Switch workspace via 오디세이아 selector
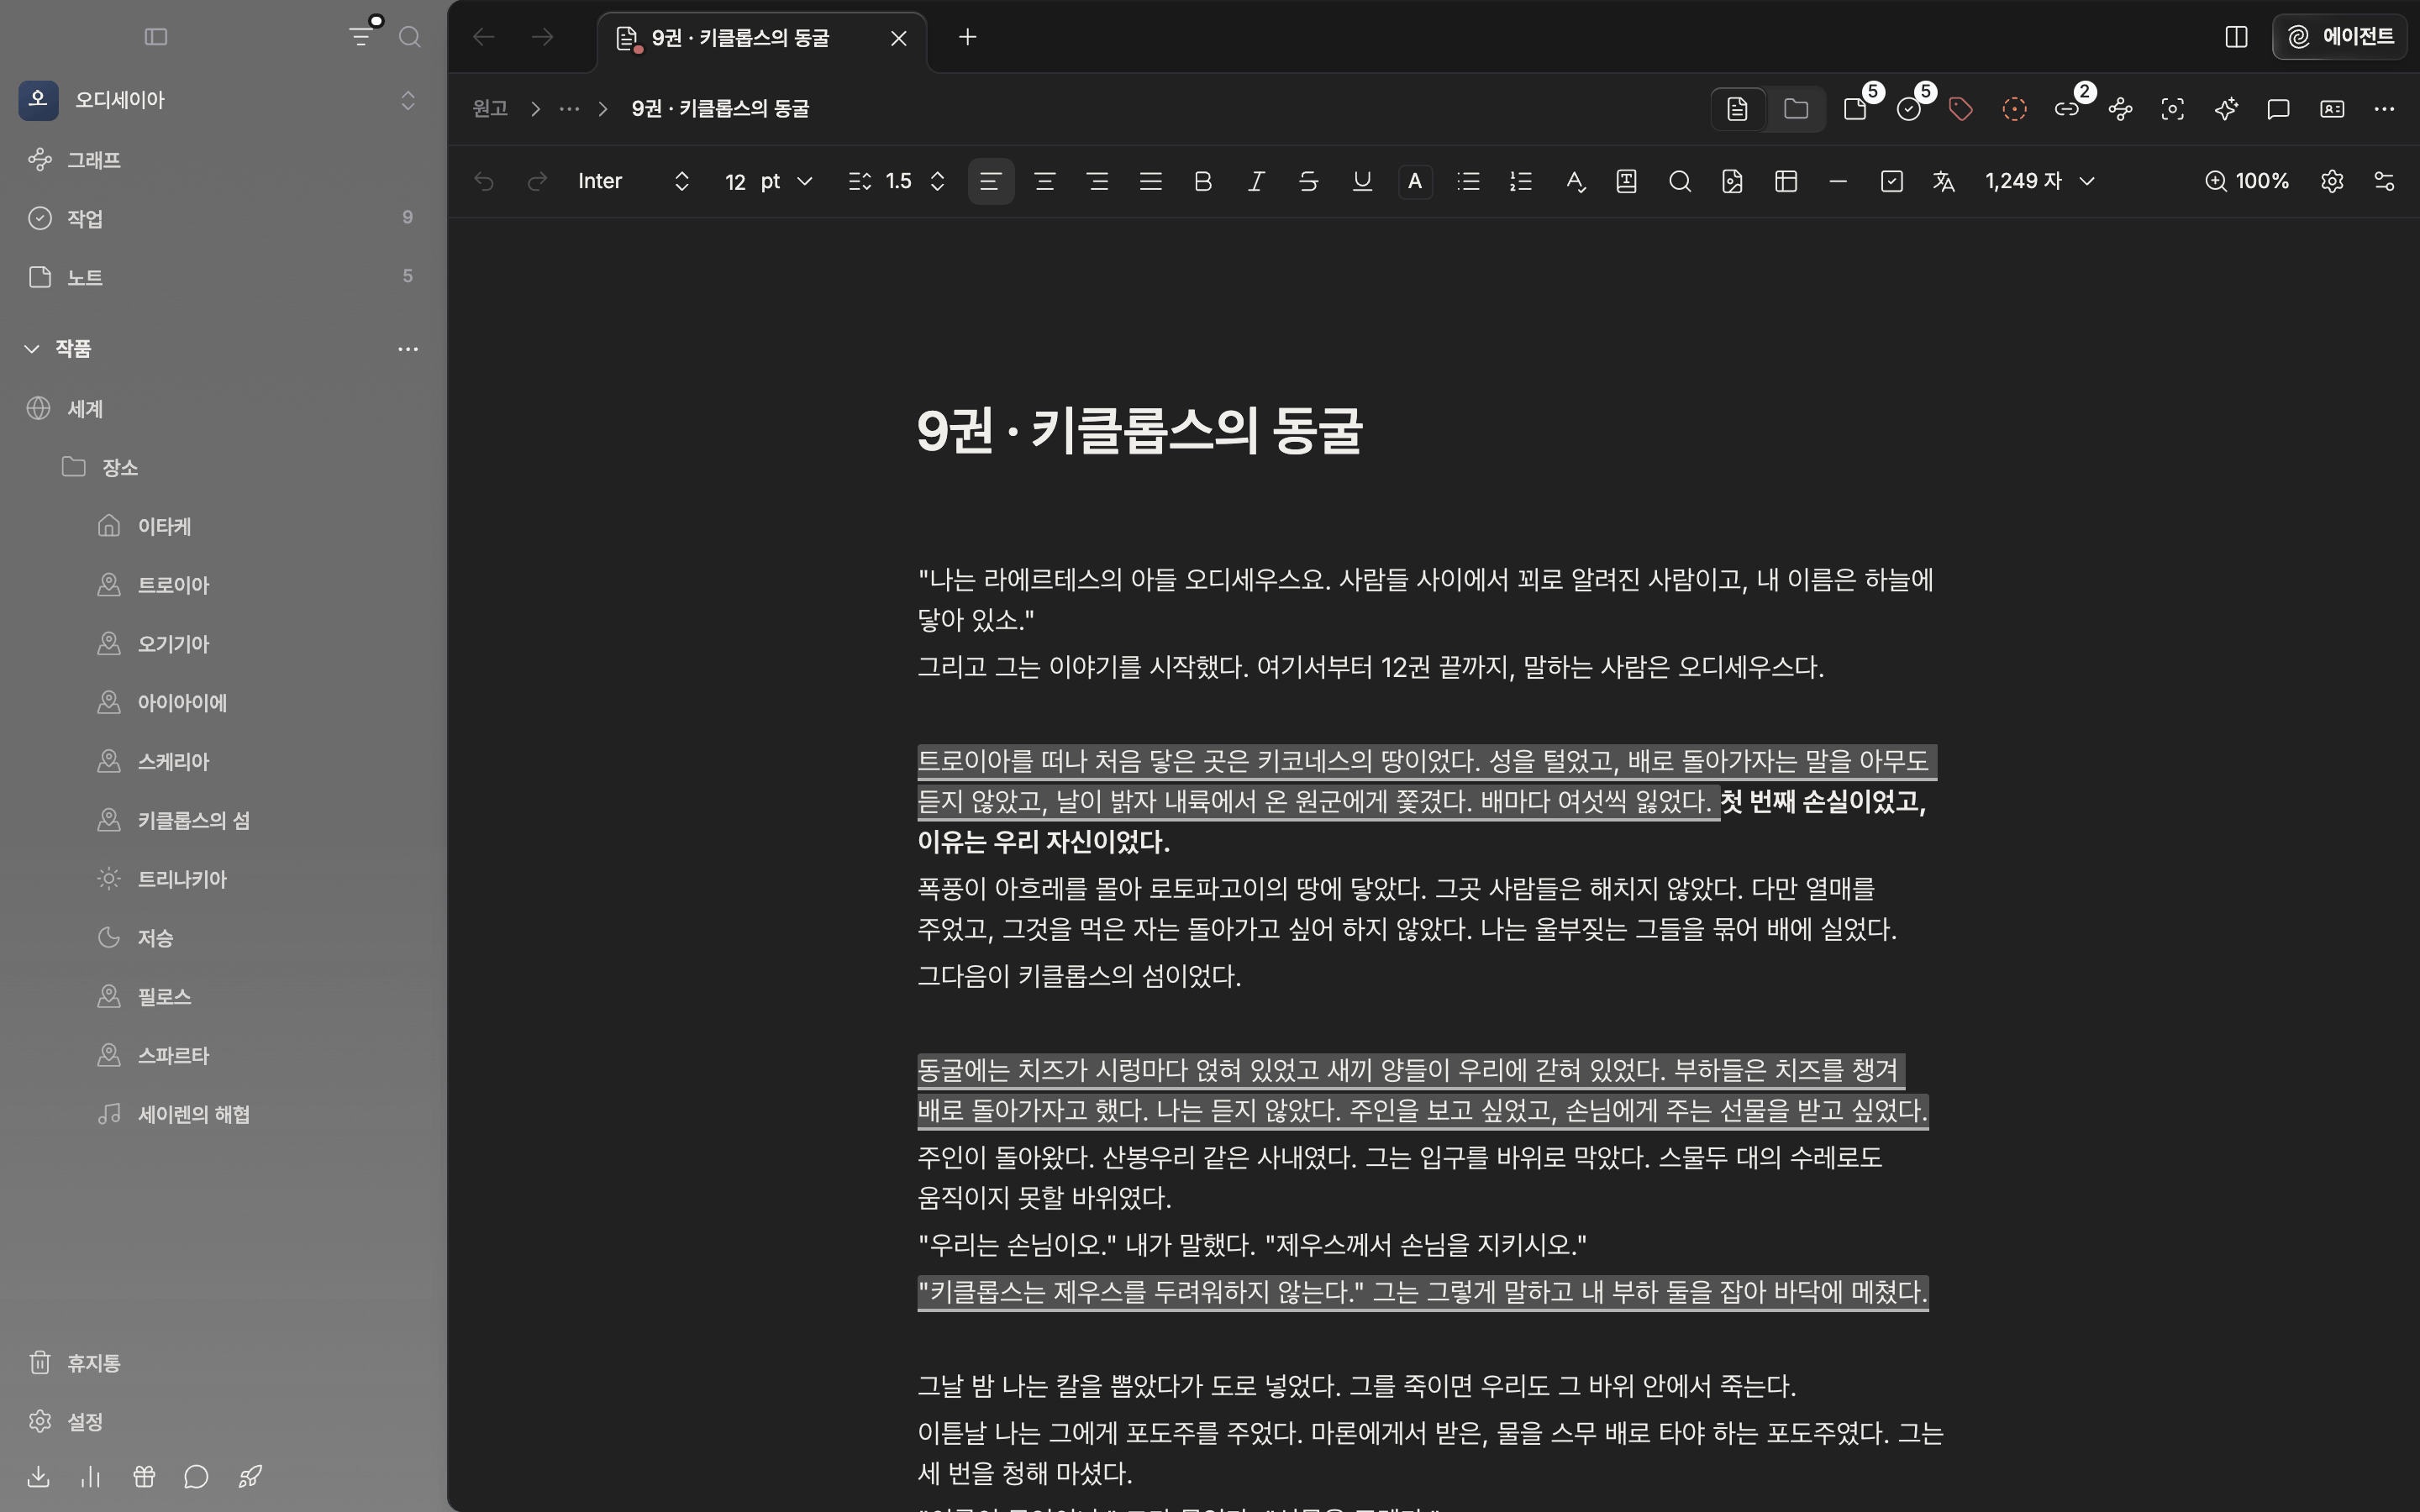This screenshot has width=2420, height=1512. [x=222, y=100]
